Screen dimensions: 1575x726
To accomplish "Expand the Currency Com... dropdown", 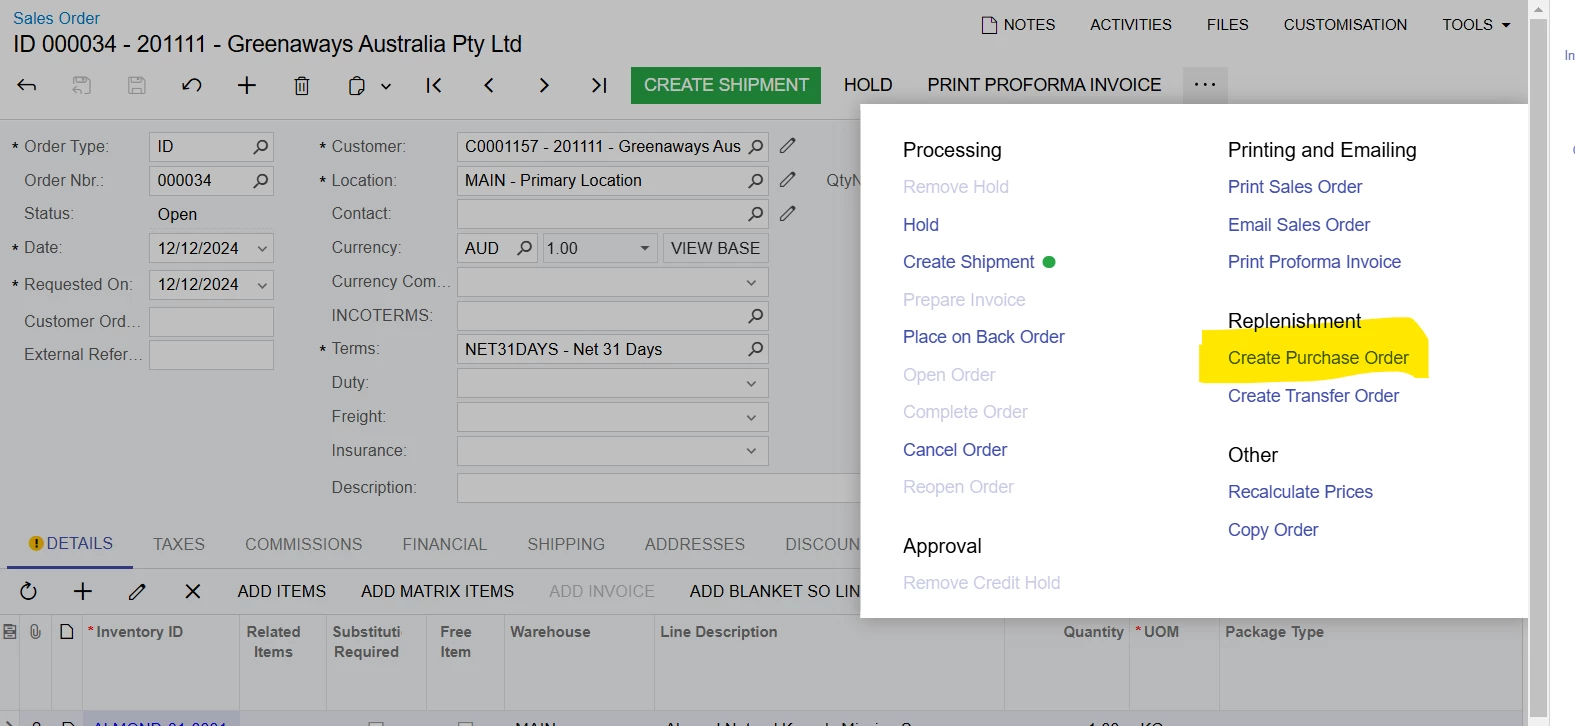I will click(x=751, y=283).
